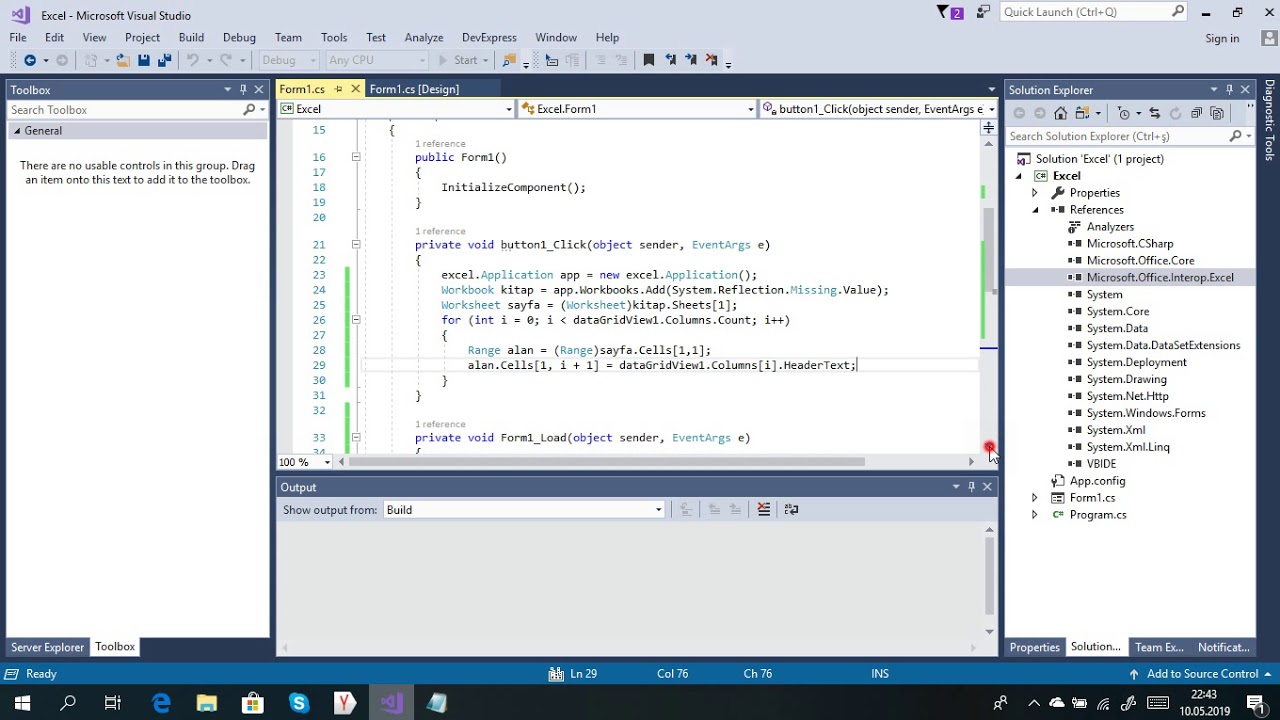
Task: Collapse the for loop outline at line 26
Action: click(x=355, y=320)
